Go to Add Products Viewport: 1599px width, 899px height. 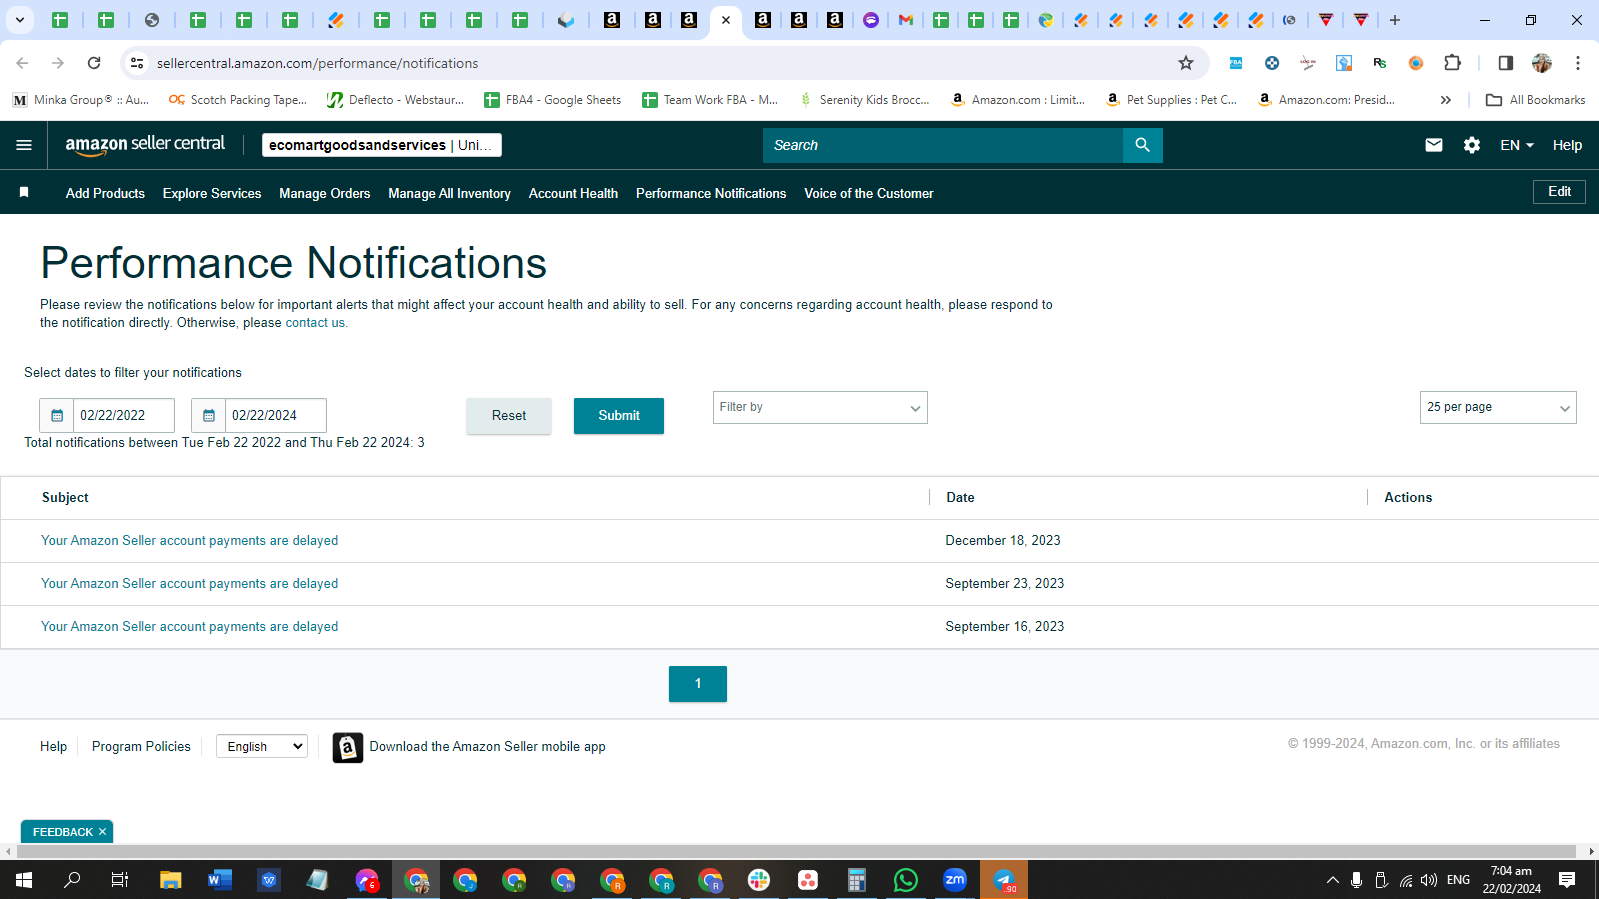(x=105, y=193)
